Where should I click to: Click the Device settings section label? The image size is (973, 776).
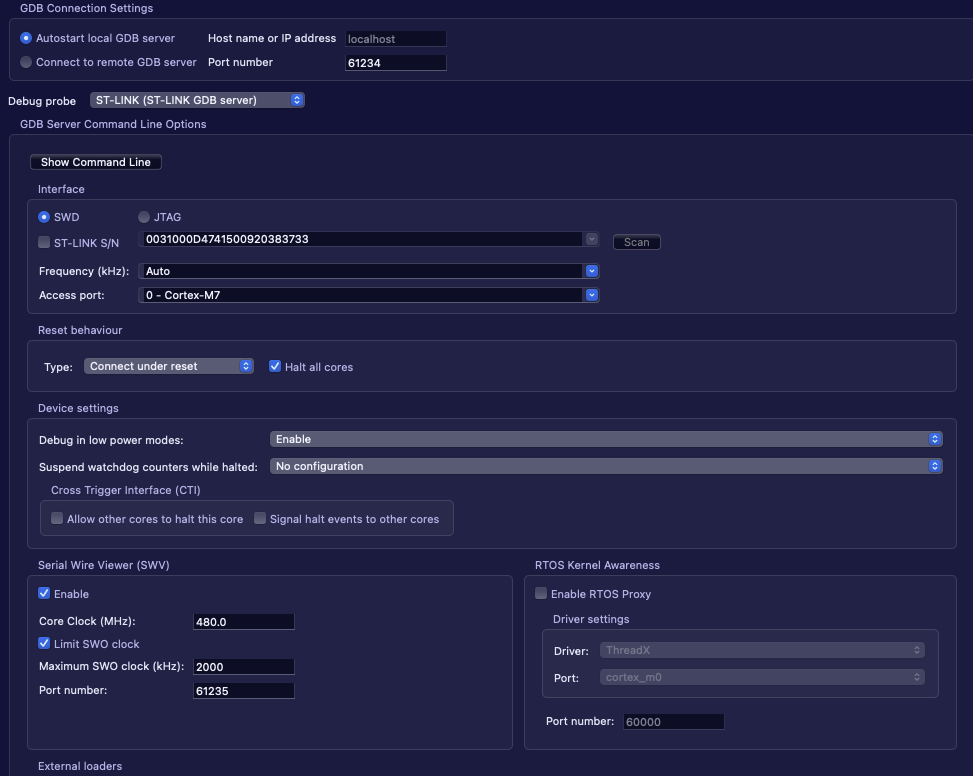(78, 408)
